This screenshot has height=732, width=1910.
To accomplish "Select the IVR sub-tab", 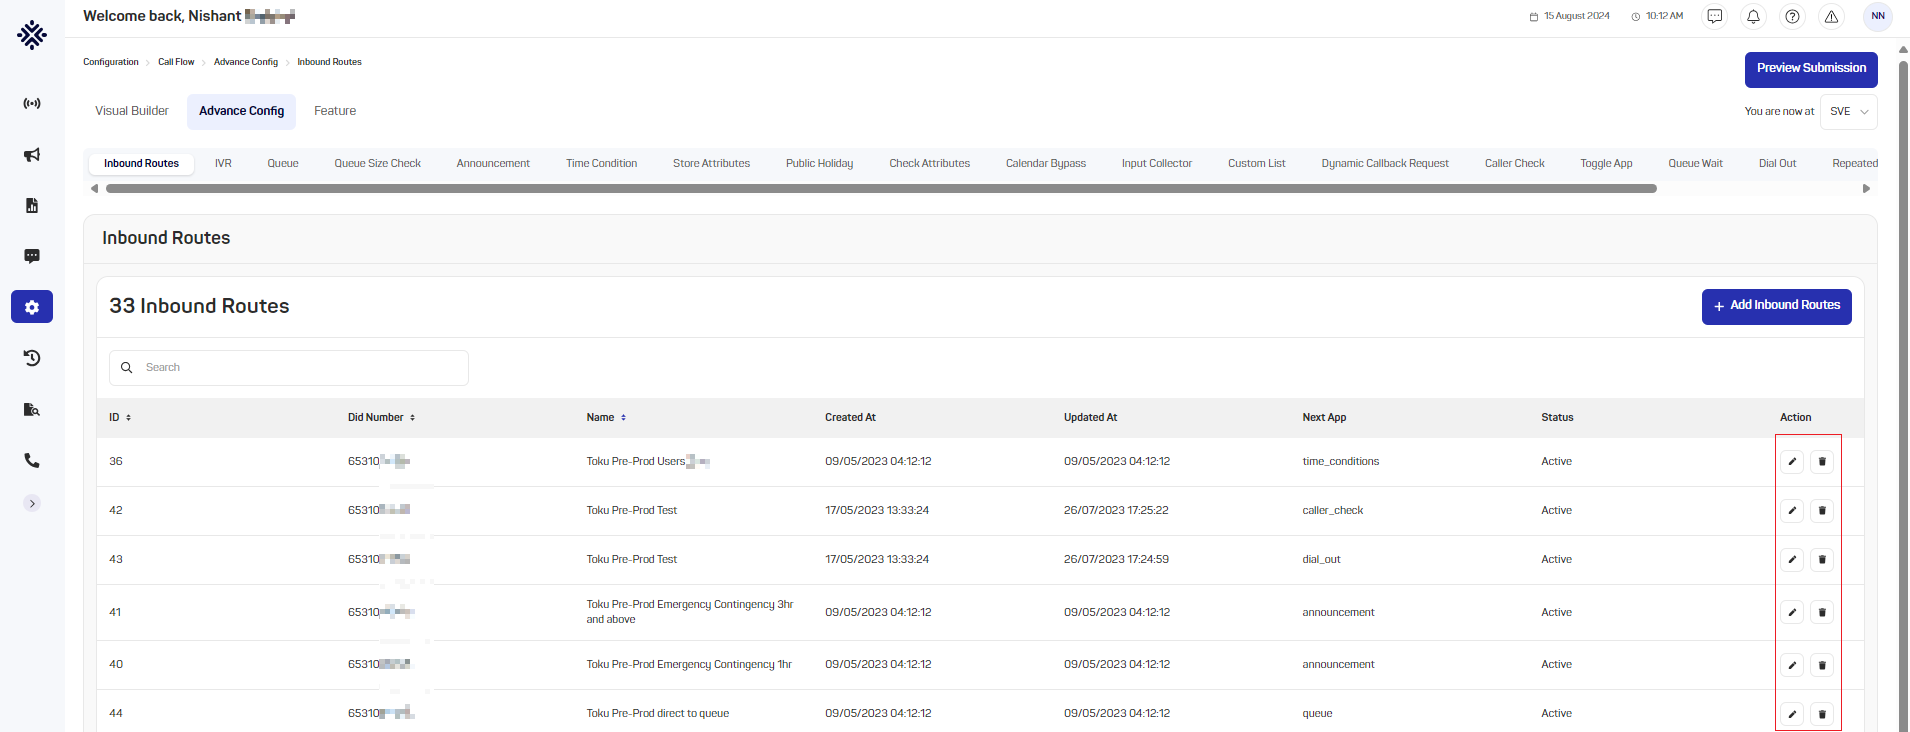I will point(223,163).
